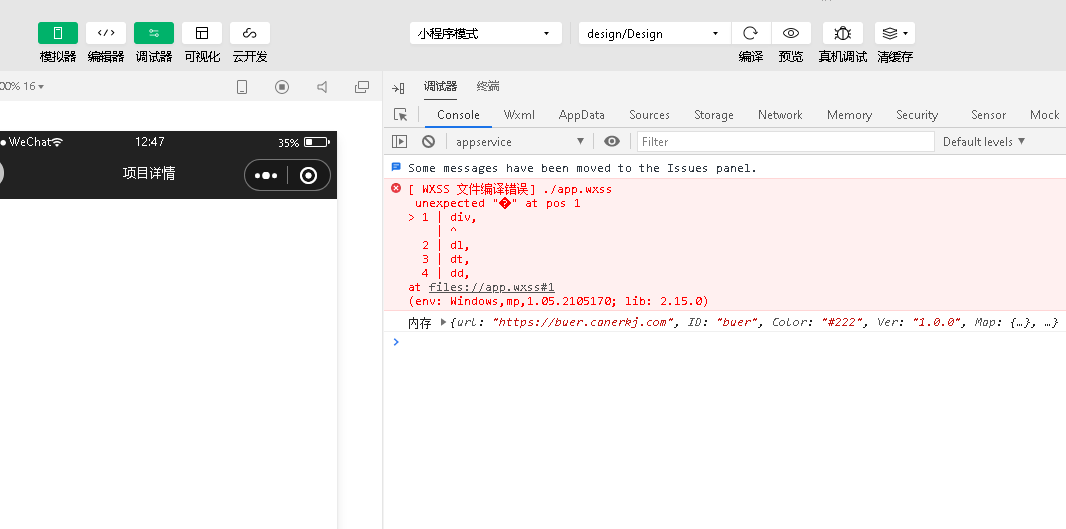Viewport: 1066px width, 529px height.
Task: Toggle the console sidebar icon
Action: point(400,141)
